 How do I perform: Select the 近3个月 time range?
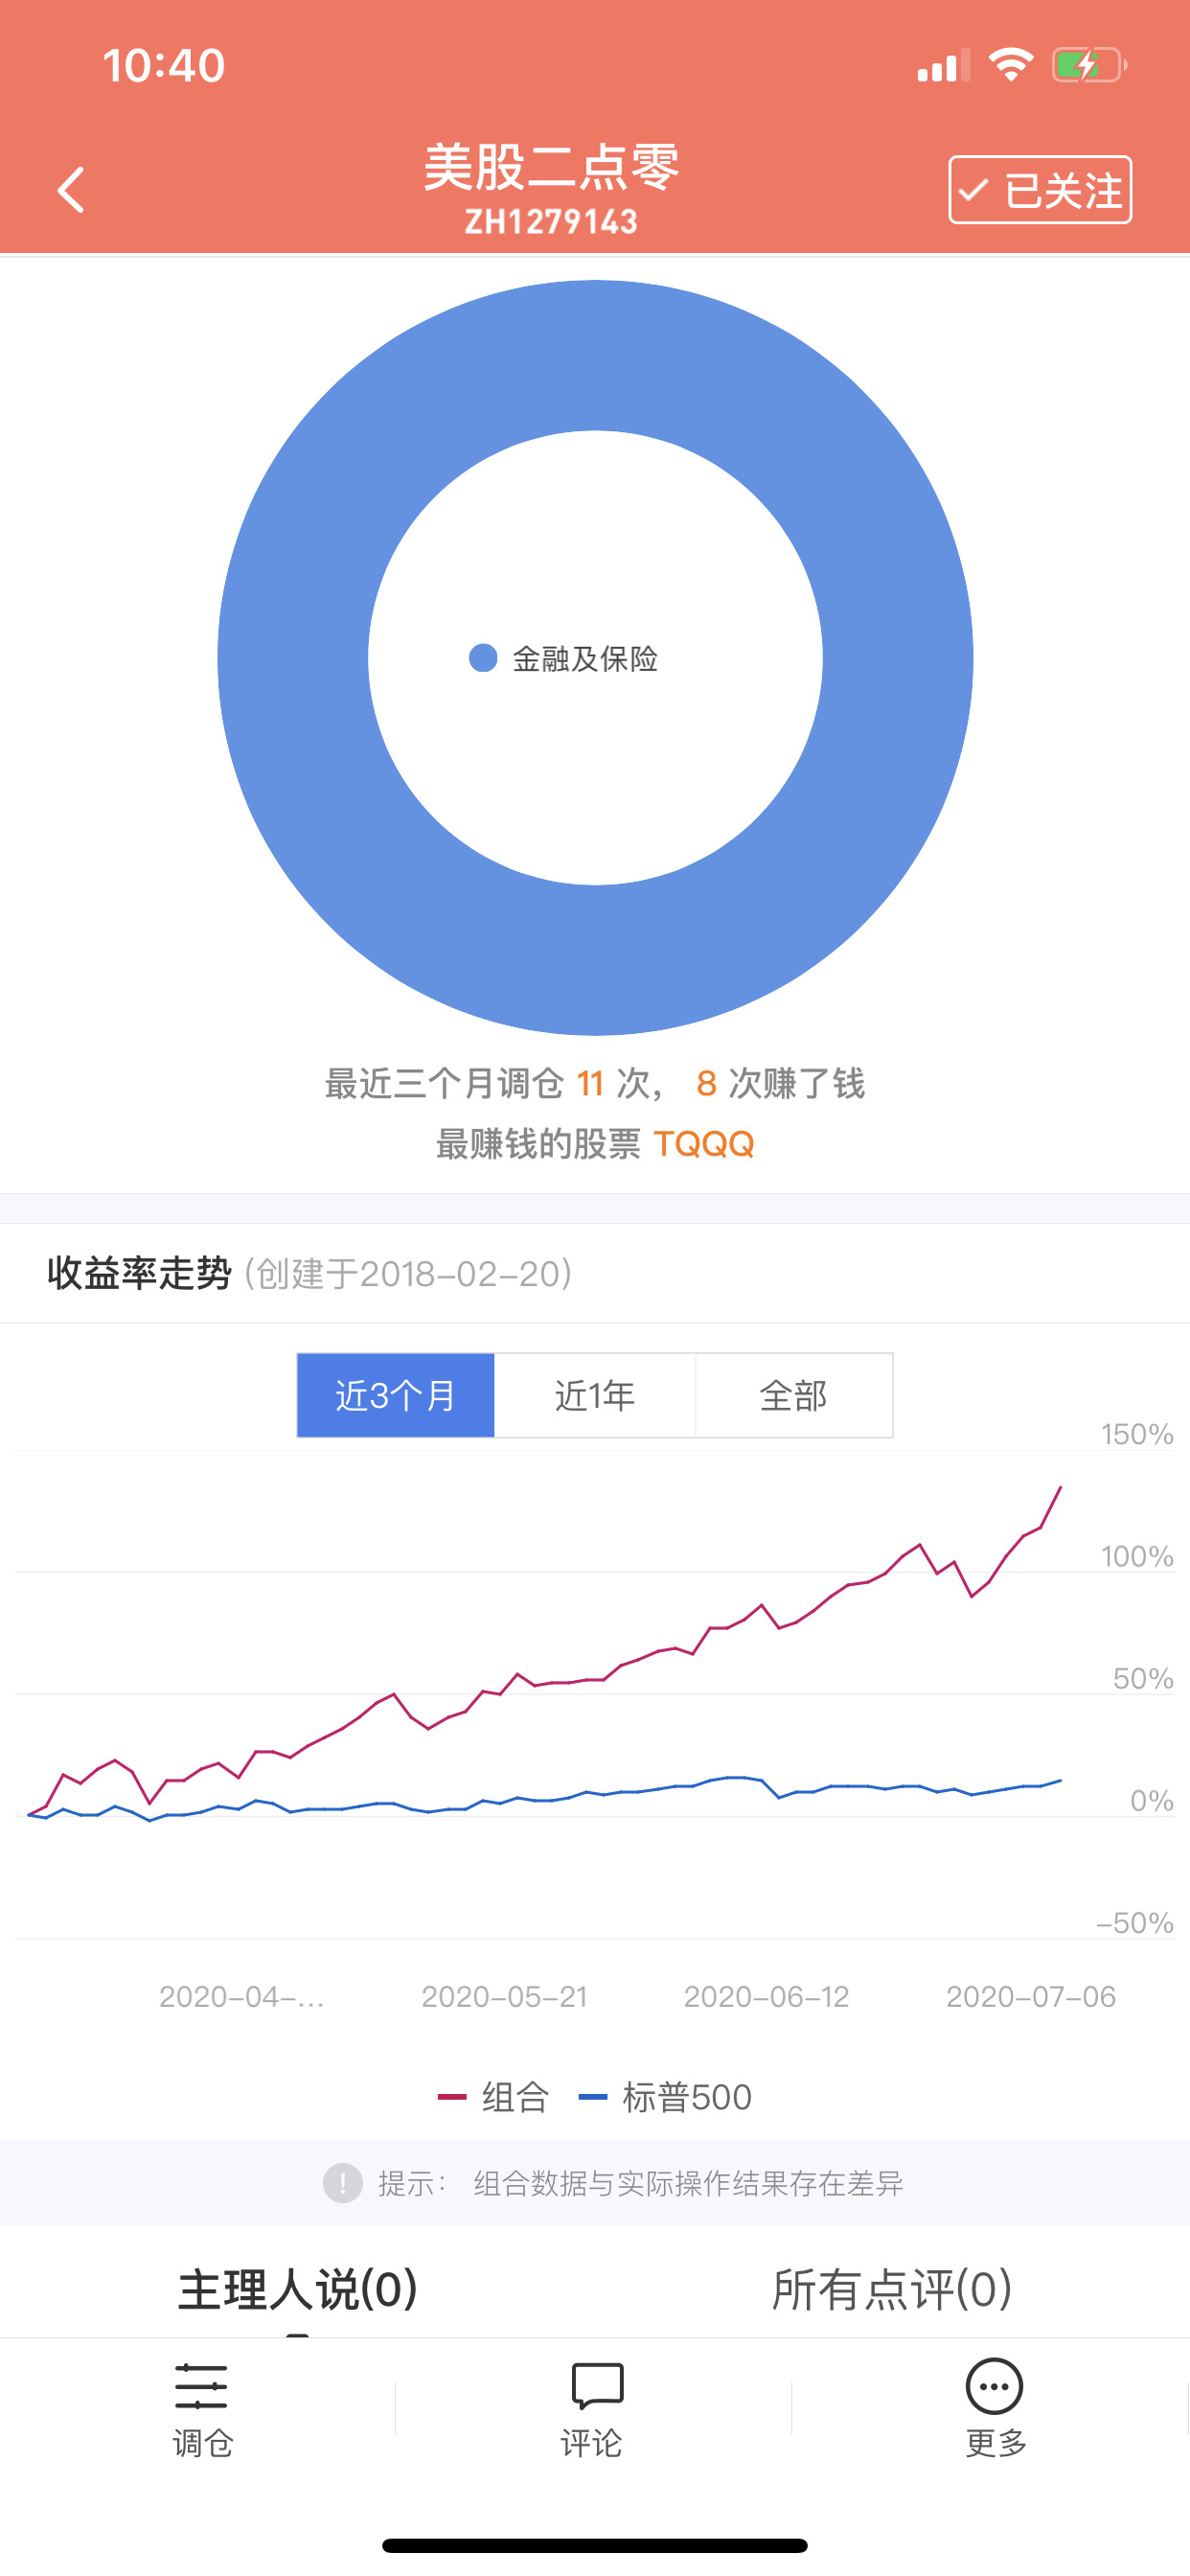(396, 1395)
